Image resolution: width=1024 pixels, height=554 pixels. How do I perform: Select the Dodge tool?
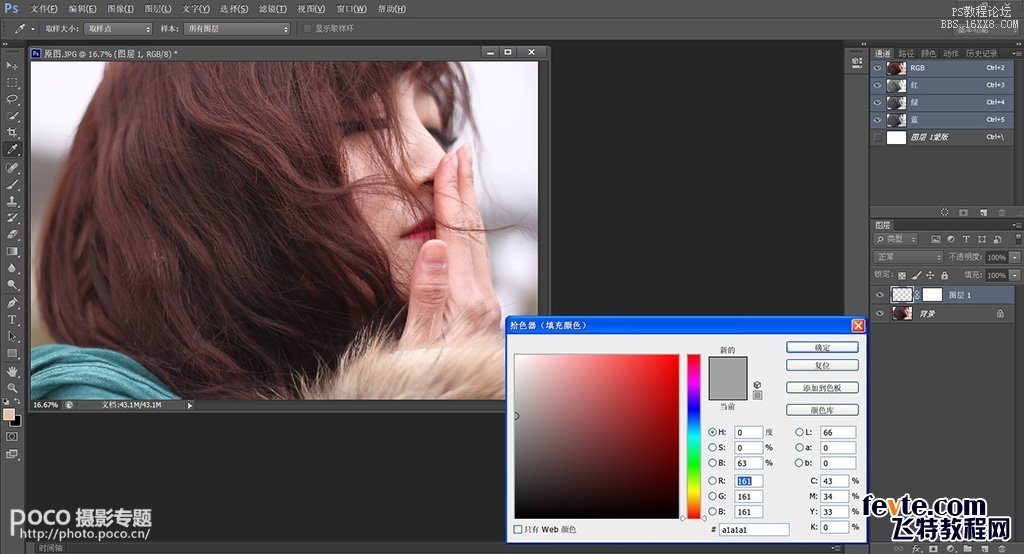12,285
